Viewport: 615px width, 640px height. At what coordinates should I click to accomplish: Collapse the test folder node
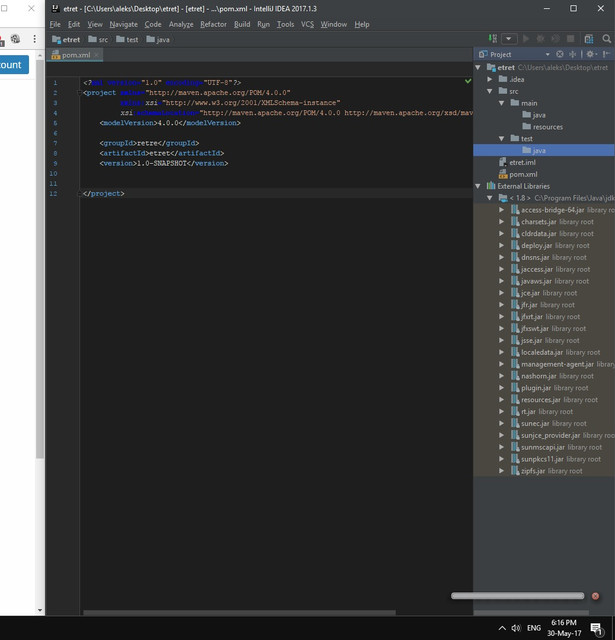[502, 139]
